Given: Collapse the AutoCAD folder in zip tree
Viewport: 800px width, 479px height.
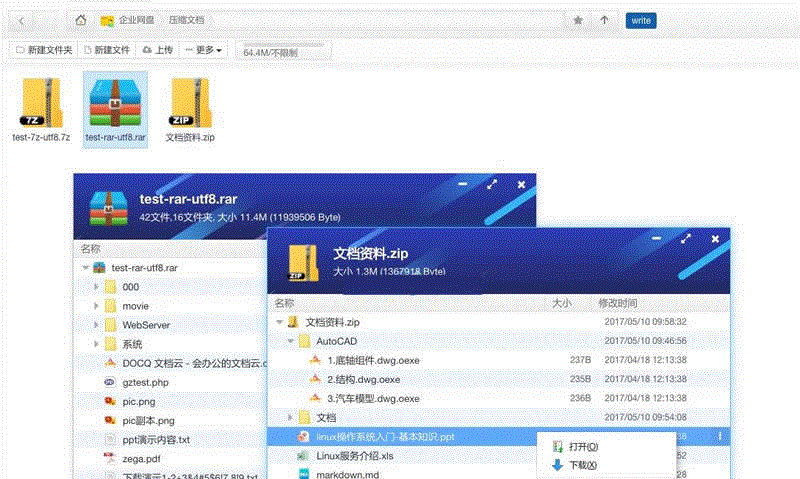Looking at the screenshot, I should 292,341.
